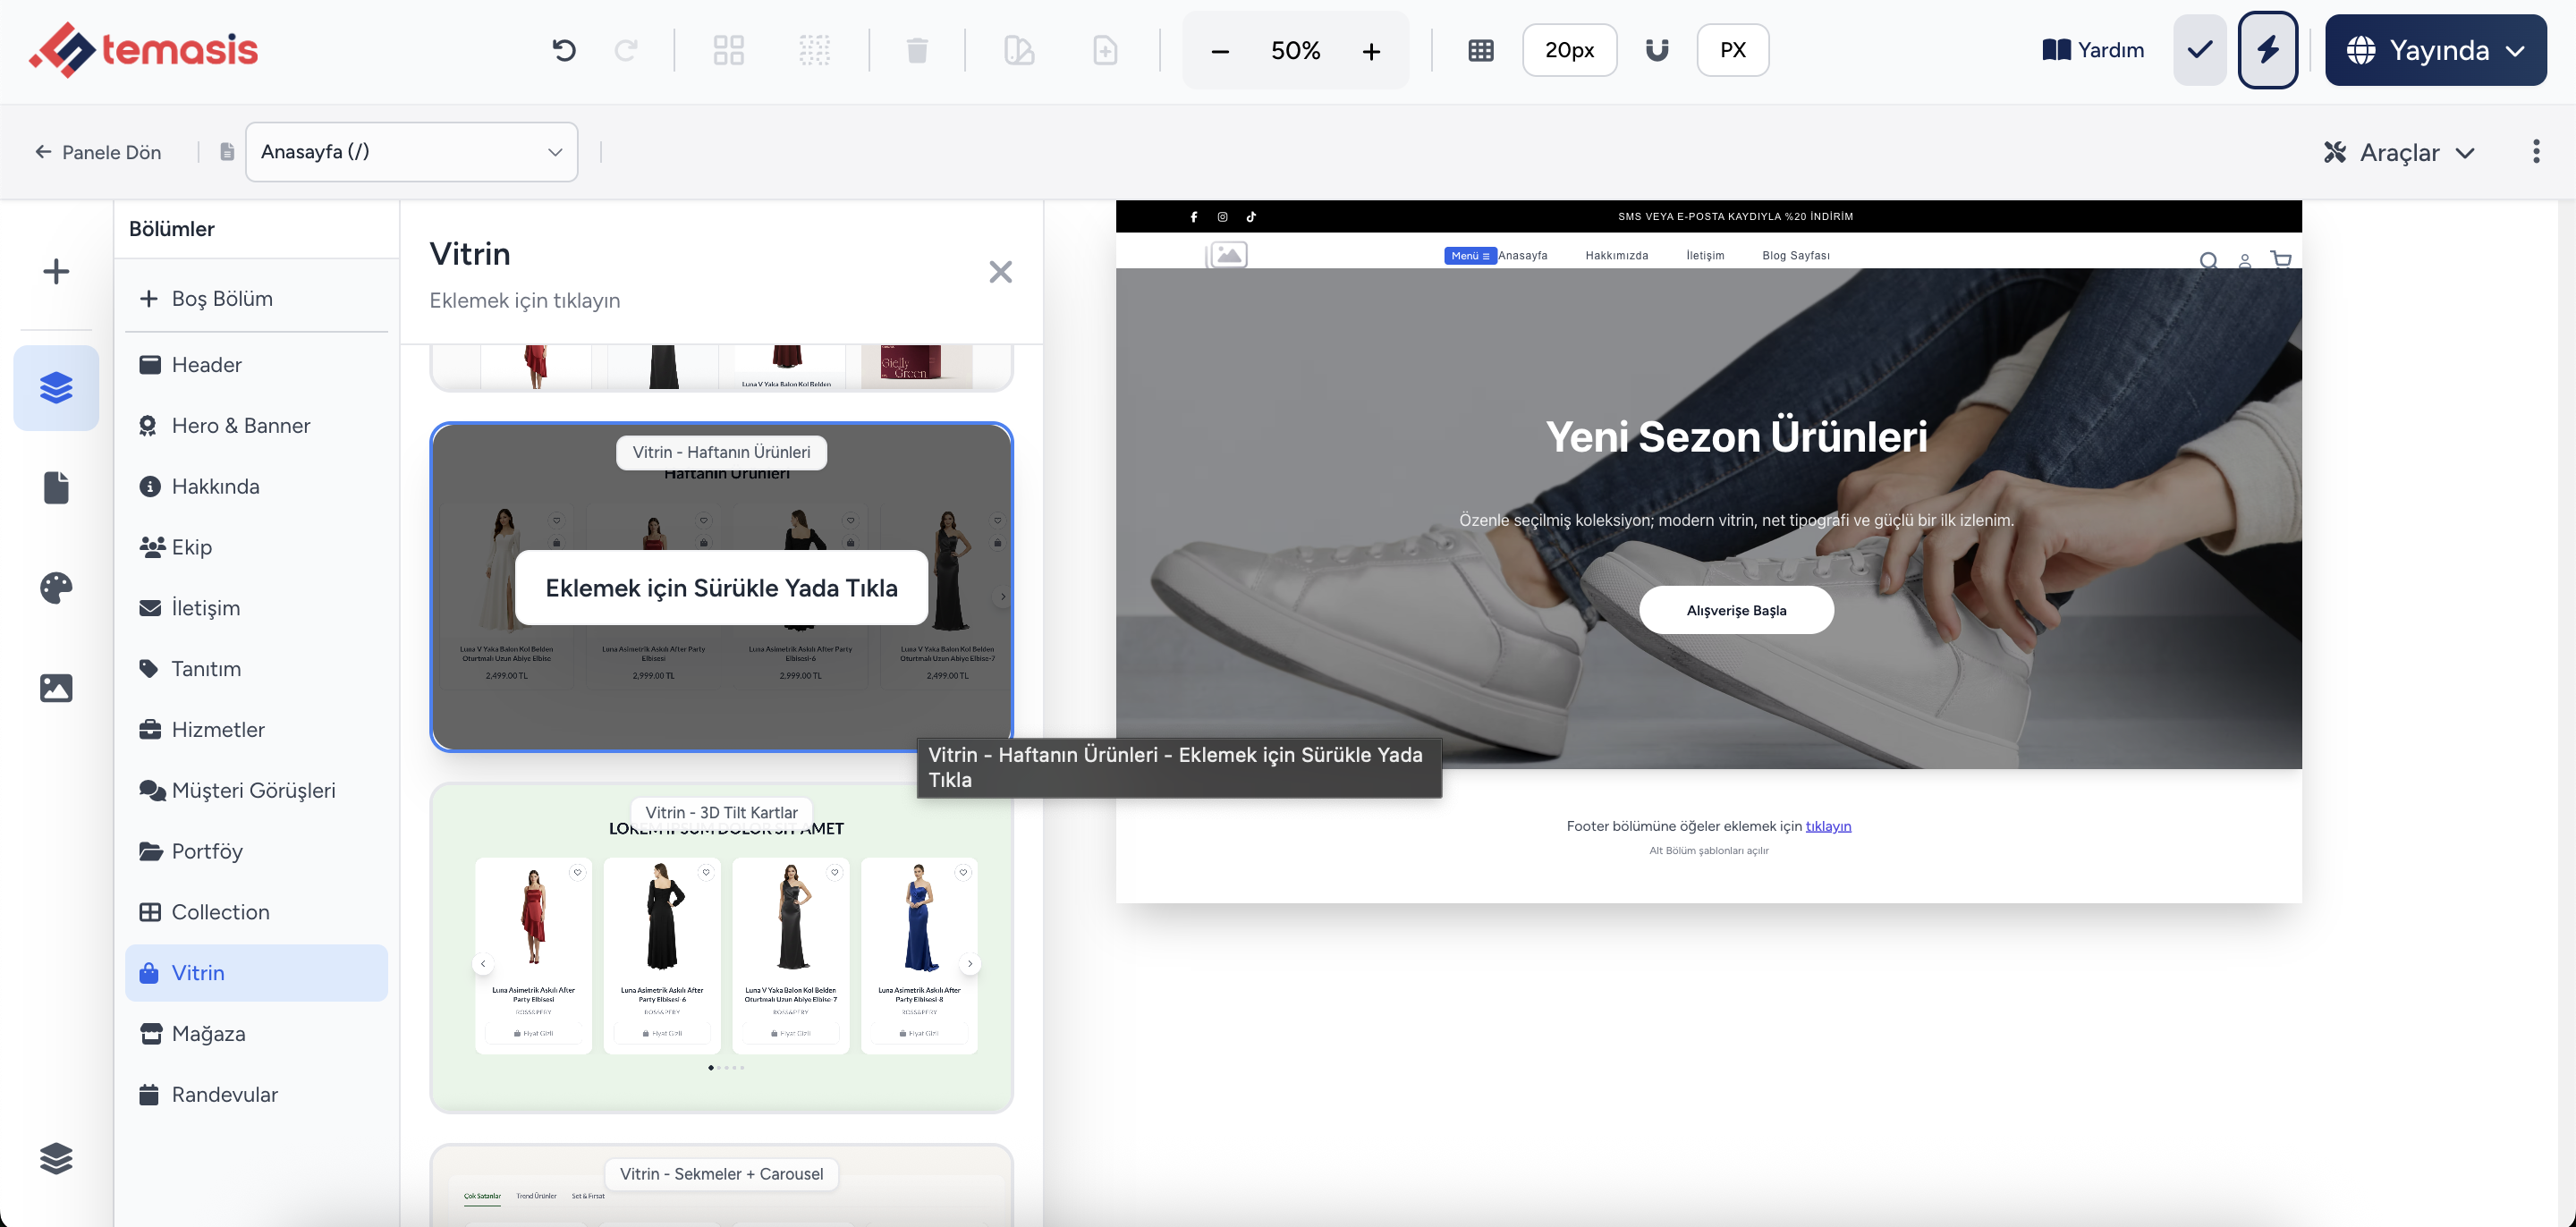Toggle the magnet snap icon
Screen dimensions: 2576x1227
click(x=1657, y=50)
